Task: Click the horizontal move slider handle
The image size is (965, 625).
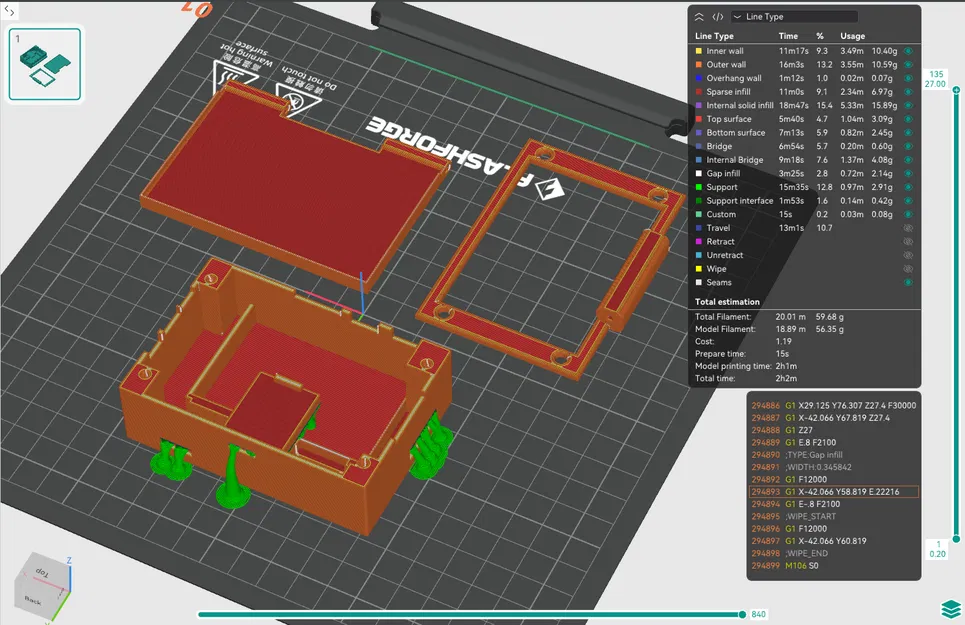Action: pos(742,614)
